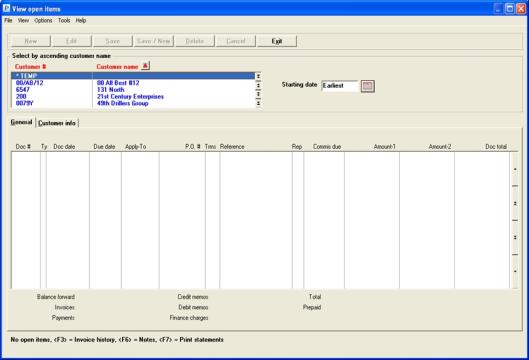This screenshot has width=529, height=360.
Task: Switch to the Customer info tab
Action: click(x=57, y=123)
